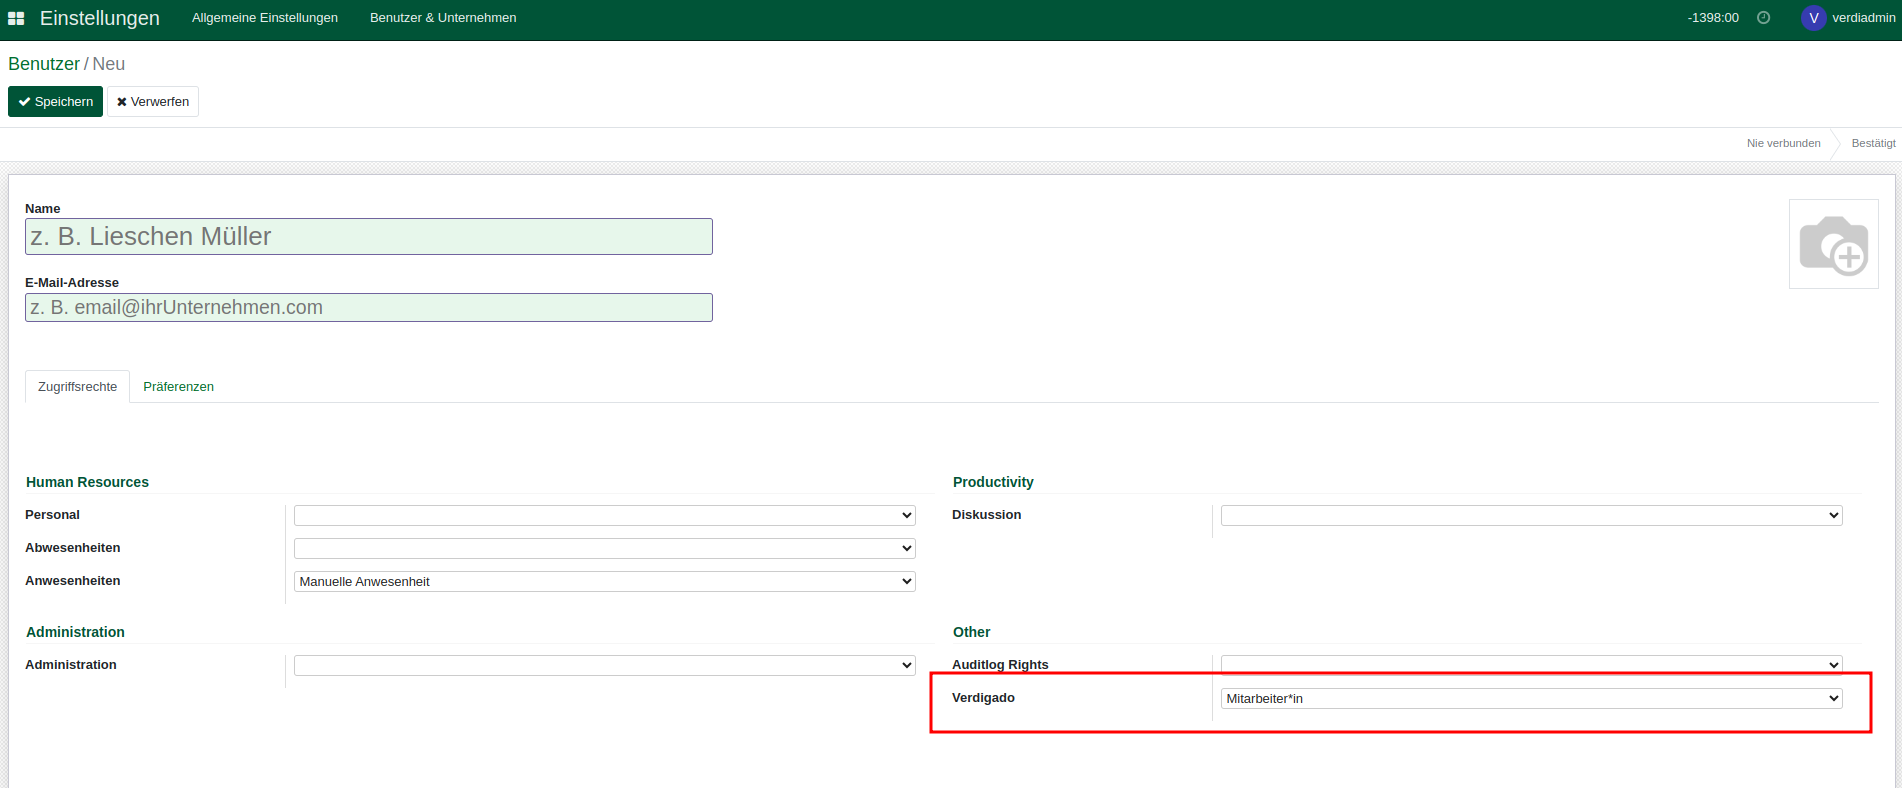Click the Human Resources section heading
Screen dimensions: 1902x788
[x=87, y=482]
